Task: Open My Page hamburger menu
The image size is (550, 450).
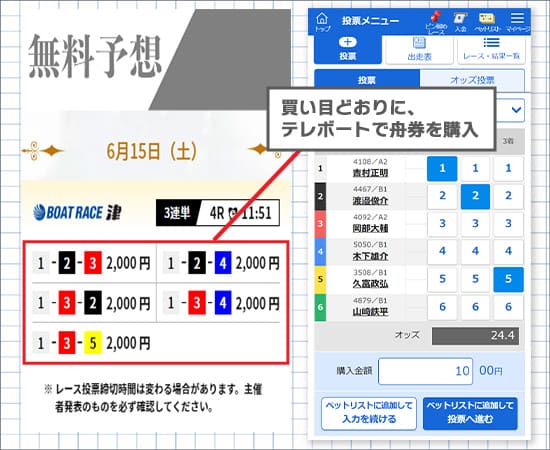Action: click(x=518, y=22)
